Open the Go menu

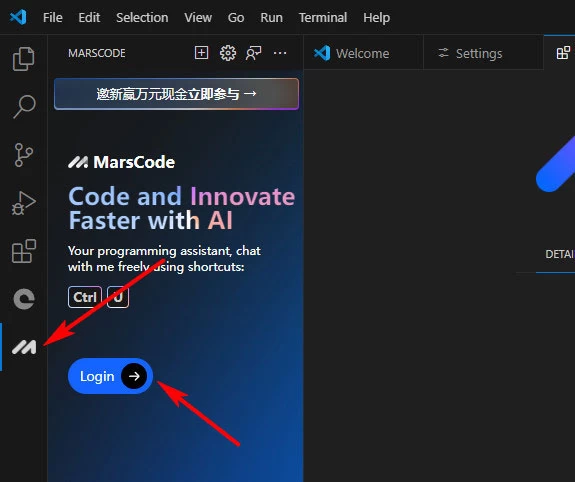coord(236,17)
